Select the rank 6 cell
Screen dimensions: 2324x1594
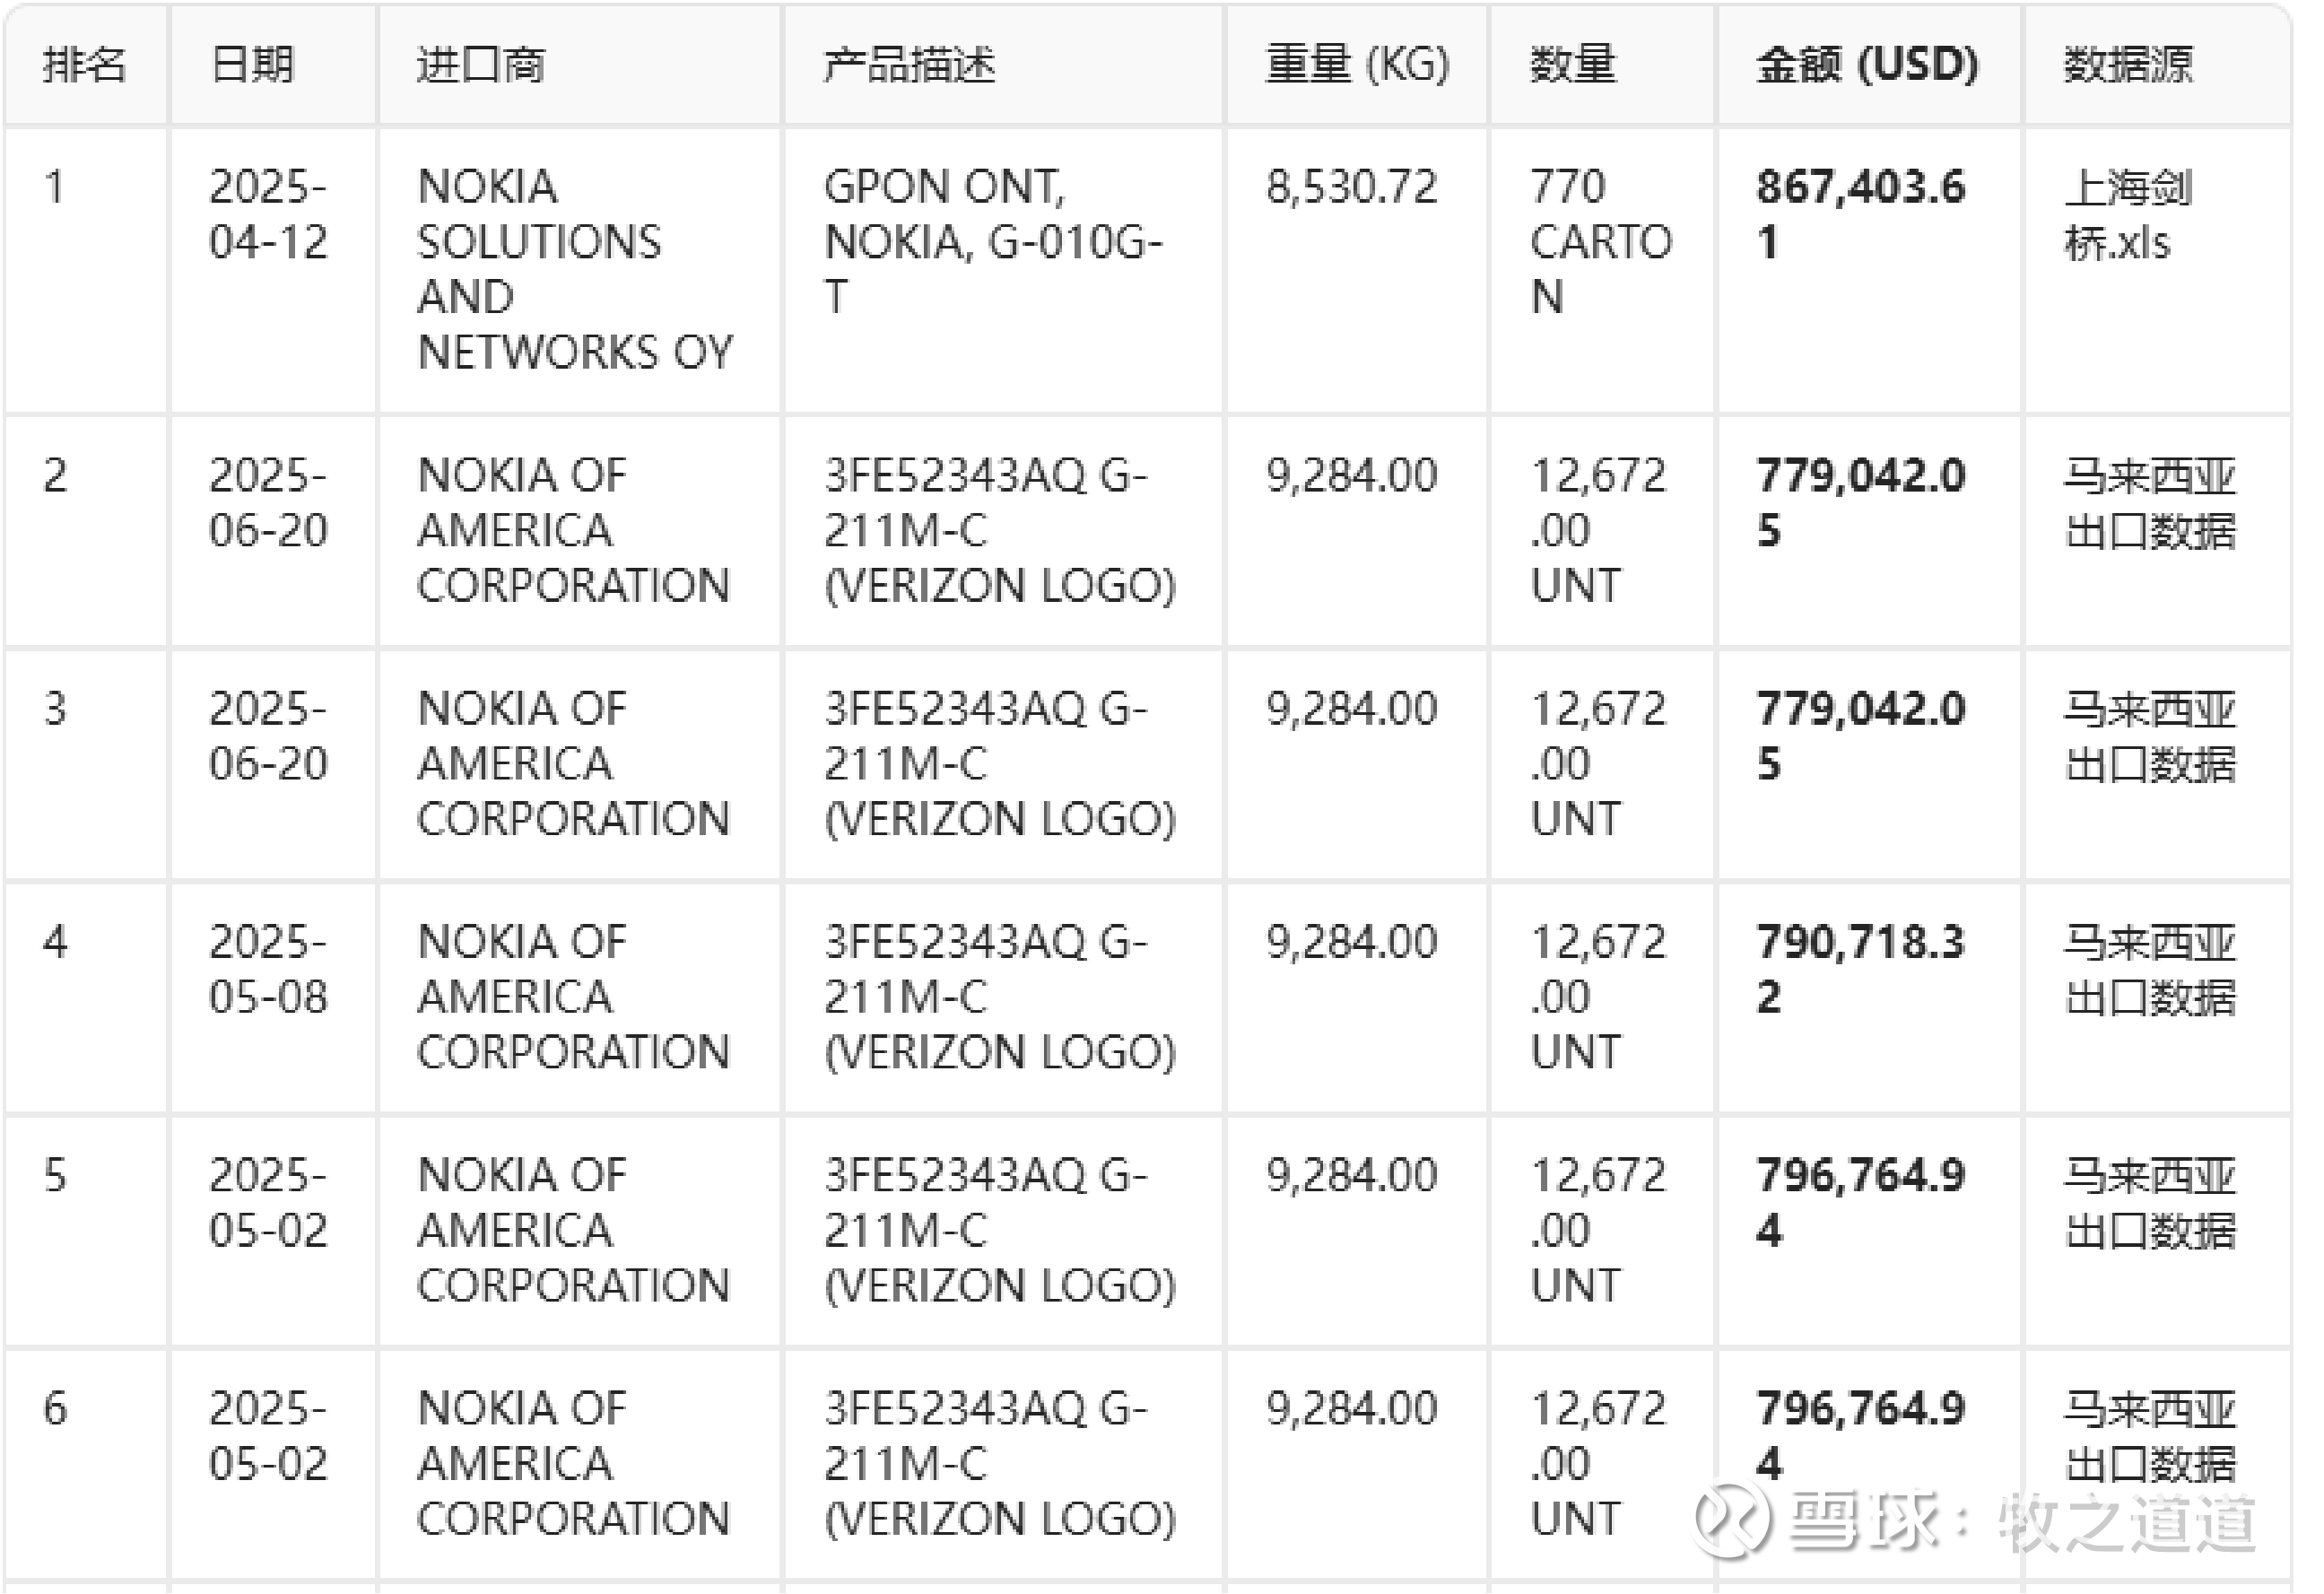pyautogui.click(x=55, y=1409)
